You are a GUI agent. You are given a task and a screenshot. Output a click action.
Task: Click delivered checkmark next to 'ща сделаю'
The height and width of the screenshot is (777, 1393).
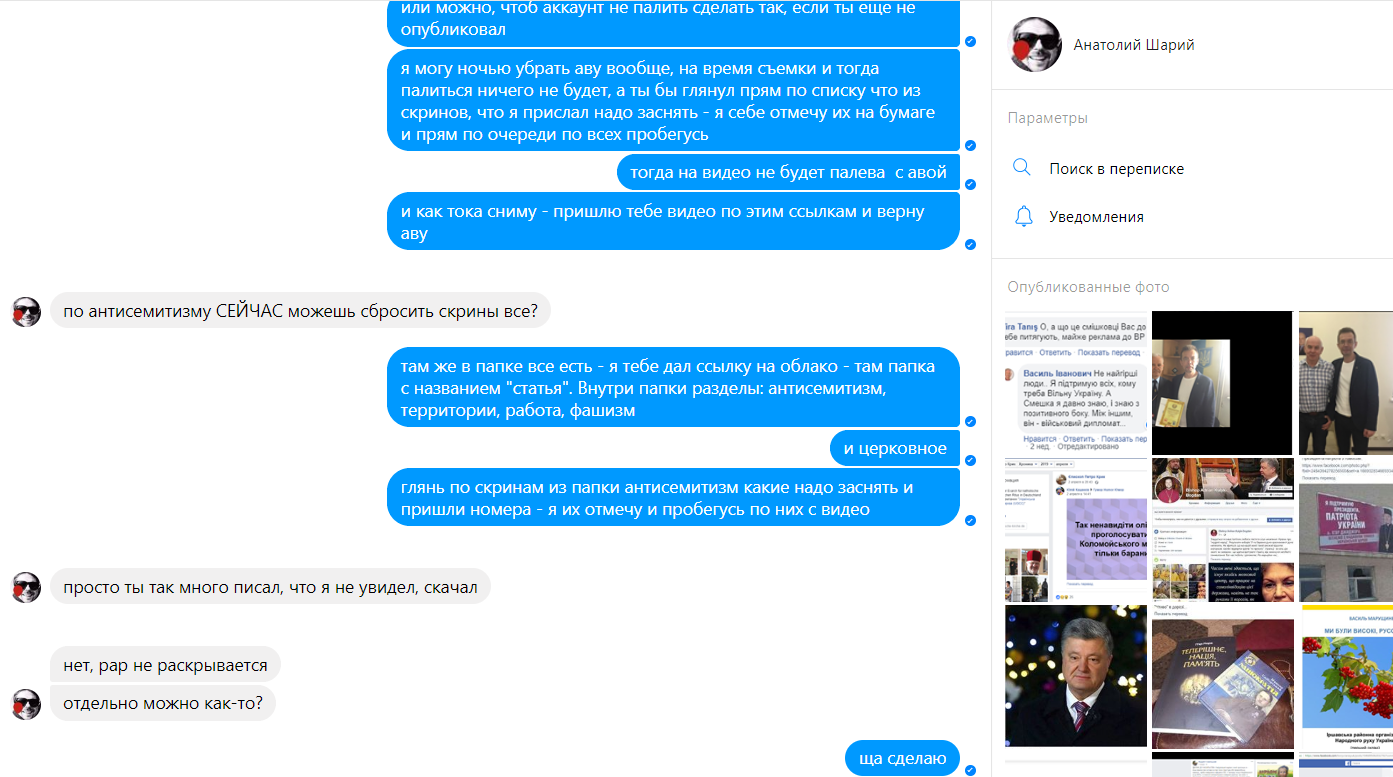(970, 770)
